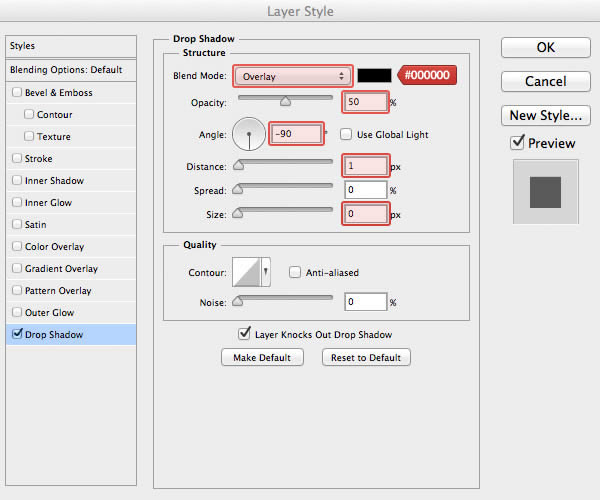Select the Gradient Overlay row
Screen dimensions: 600x500
pos(71,269)
